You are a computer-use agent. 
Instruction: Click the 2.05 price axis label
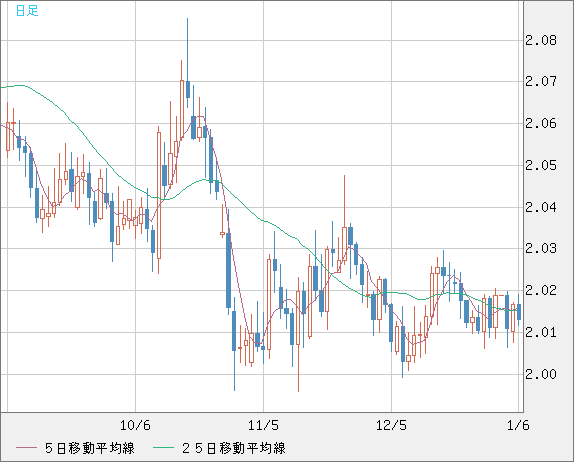coord(541,165)
